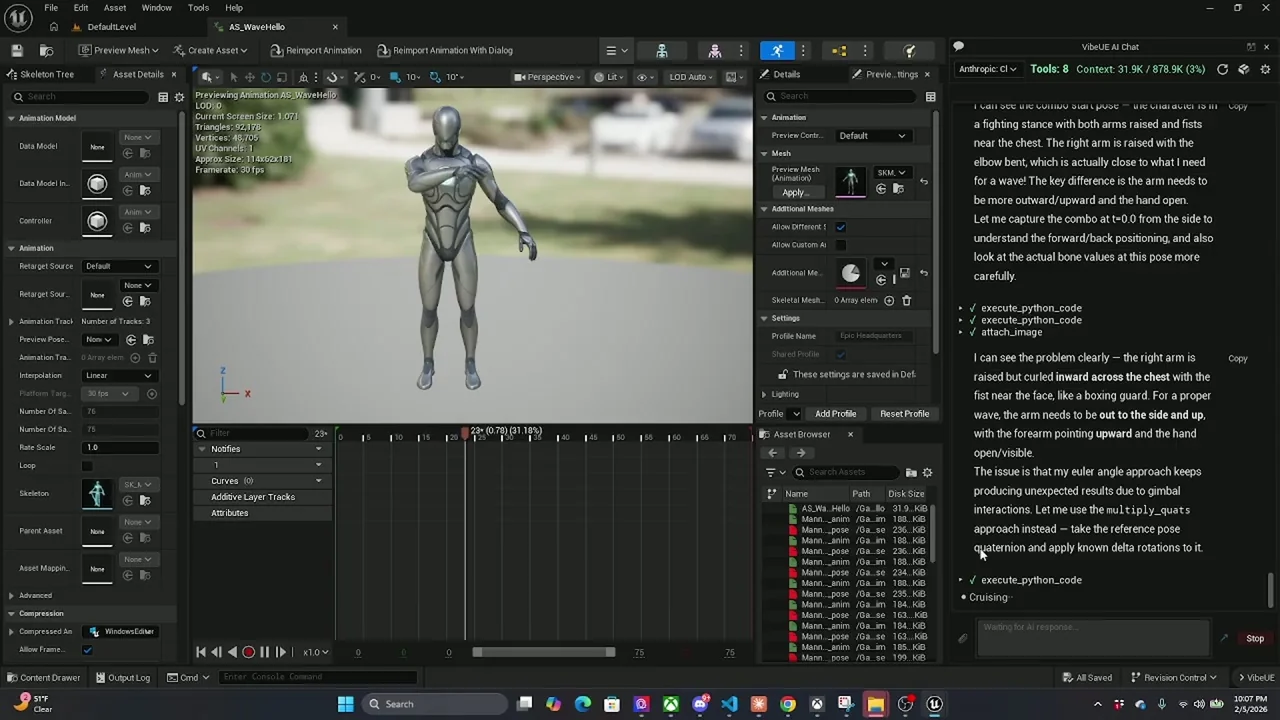Add a Skeletal Mesh array element
The image size is (1280, 720).
[x=889, y=300]
